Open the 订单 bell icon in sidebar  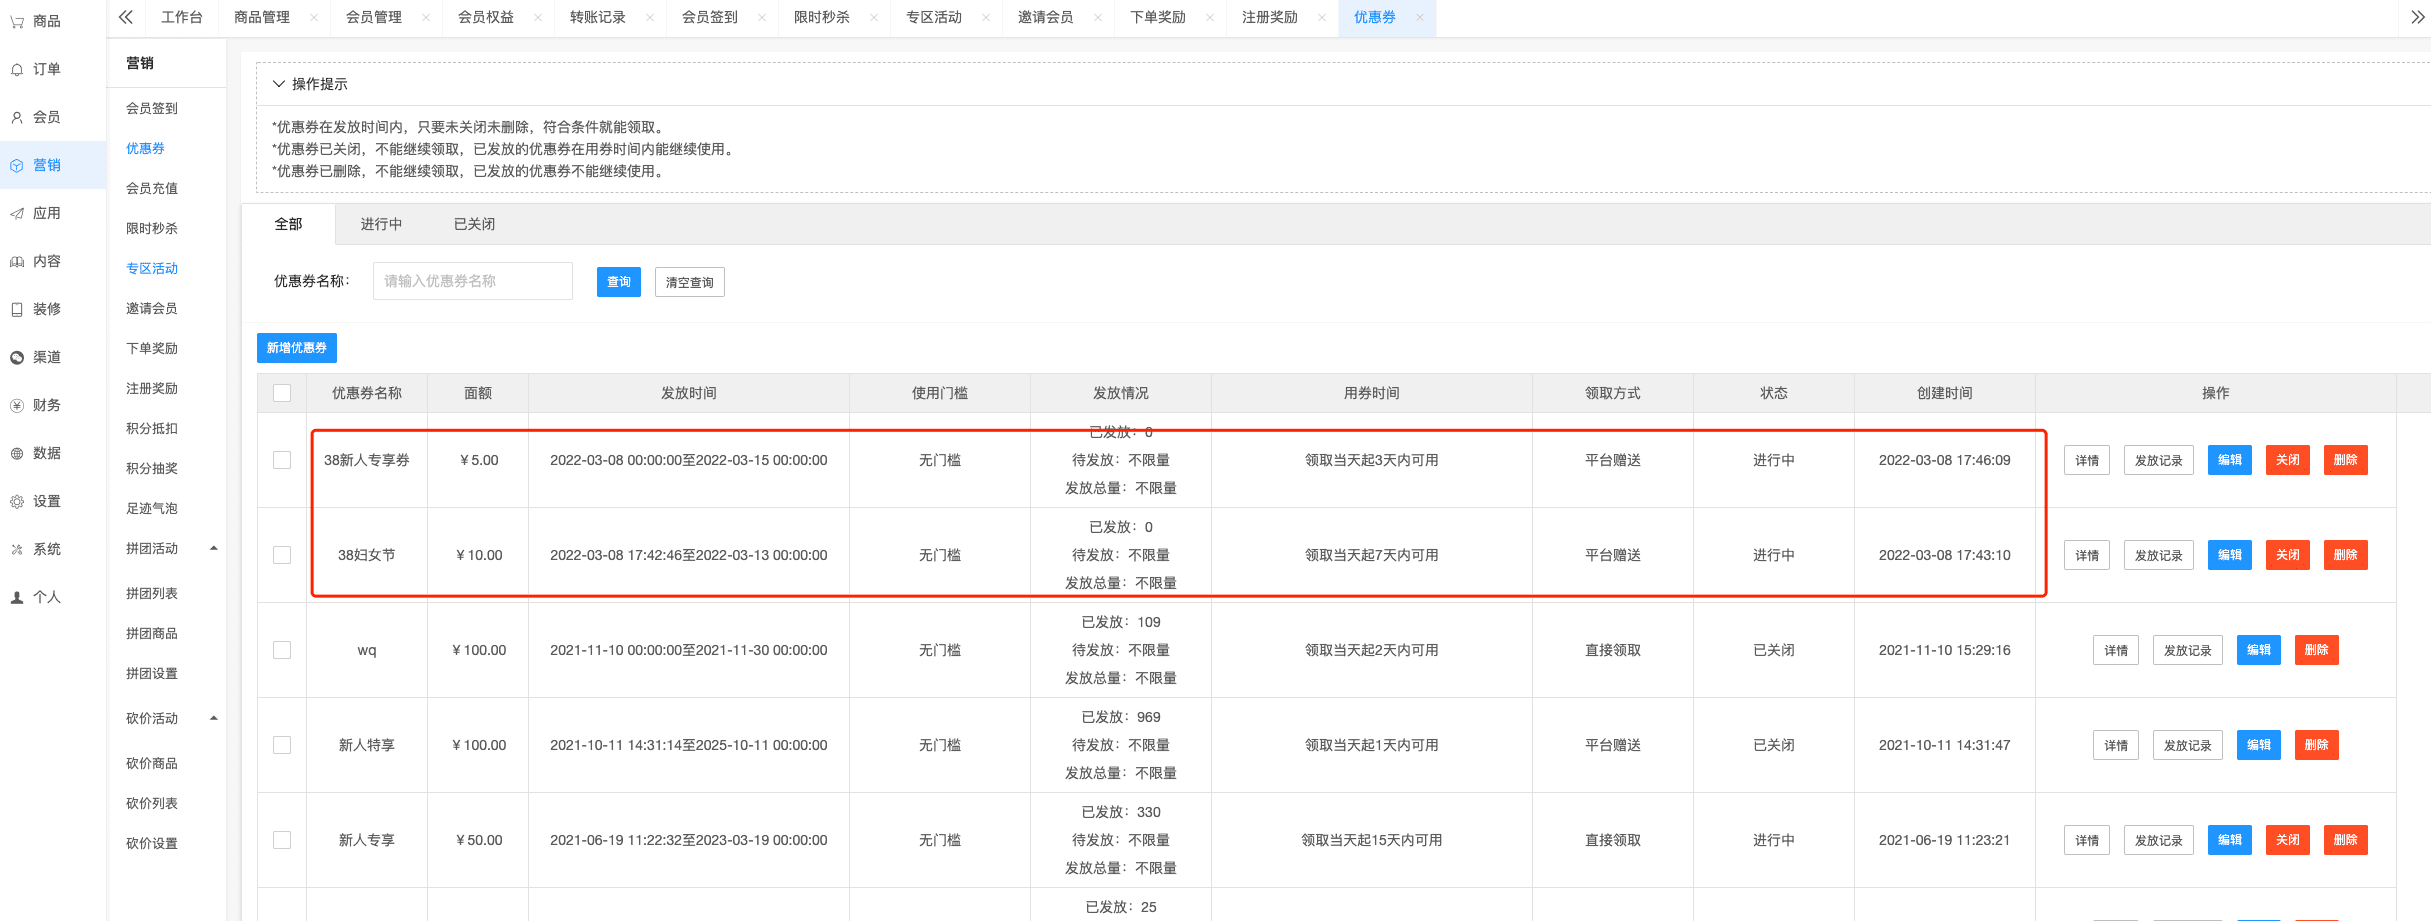17,69
